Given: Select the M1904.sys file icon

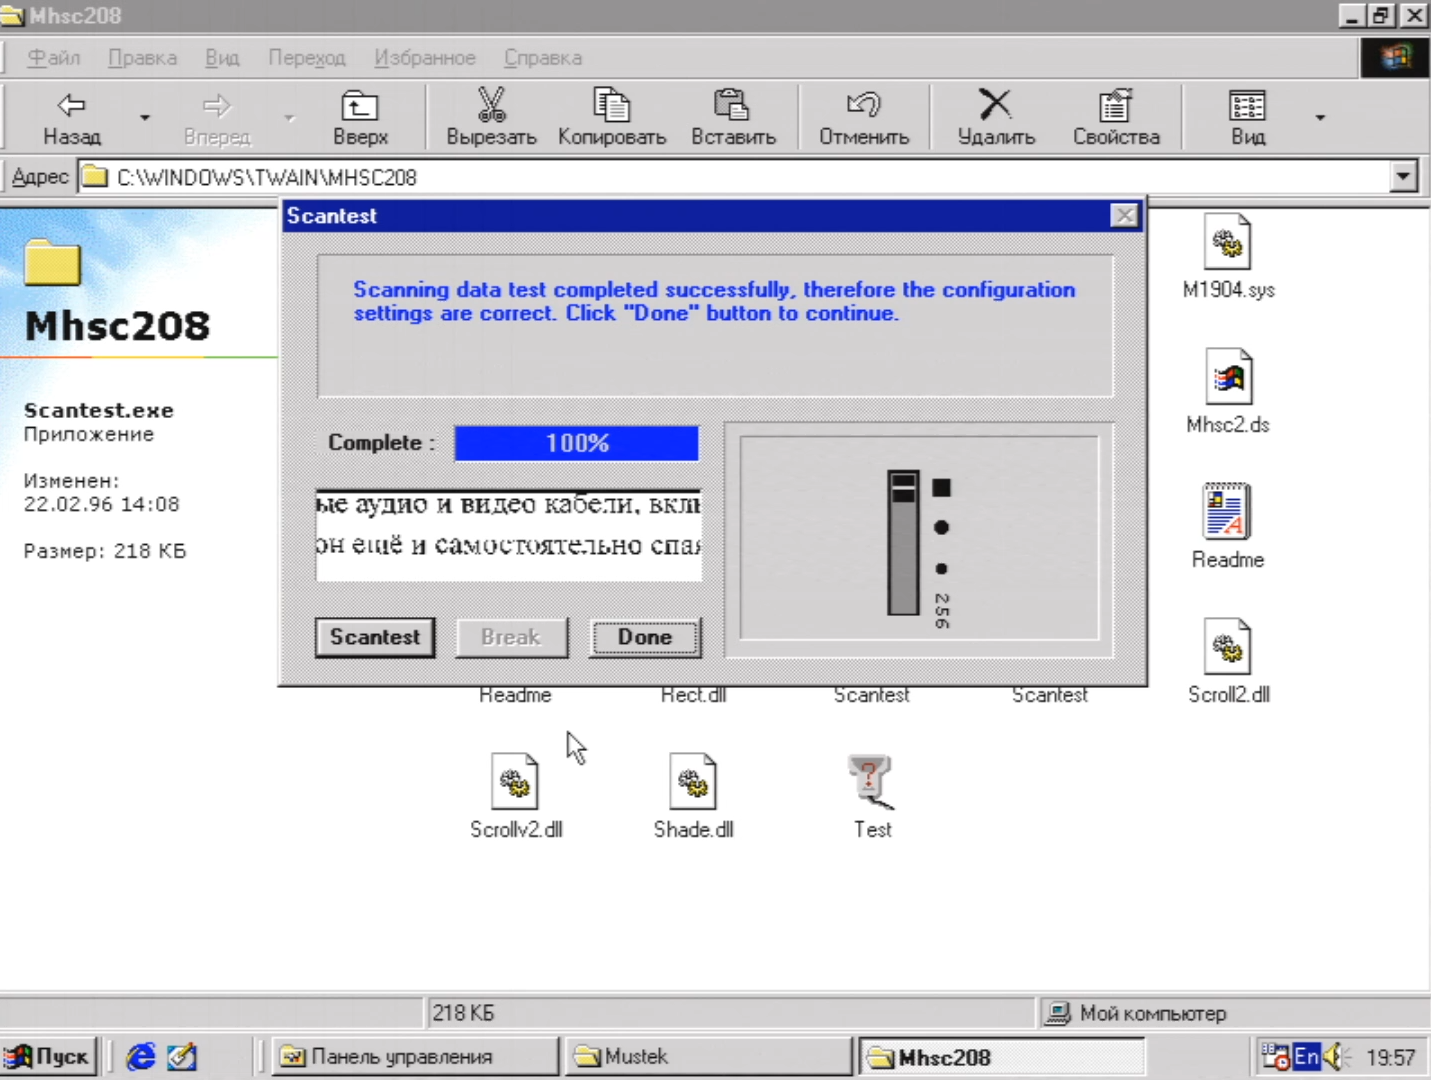Looking at the screenshot, I should (x=1227, y=243).
